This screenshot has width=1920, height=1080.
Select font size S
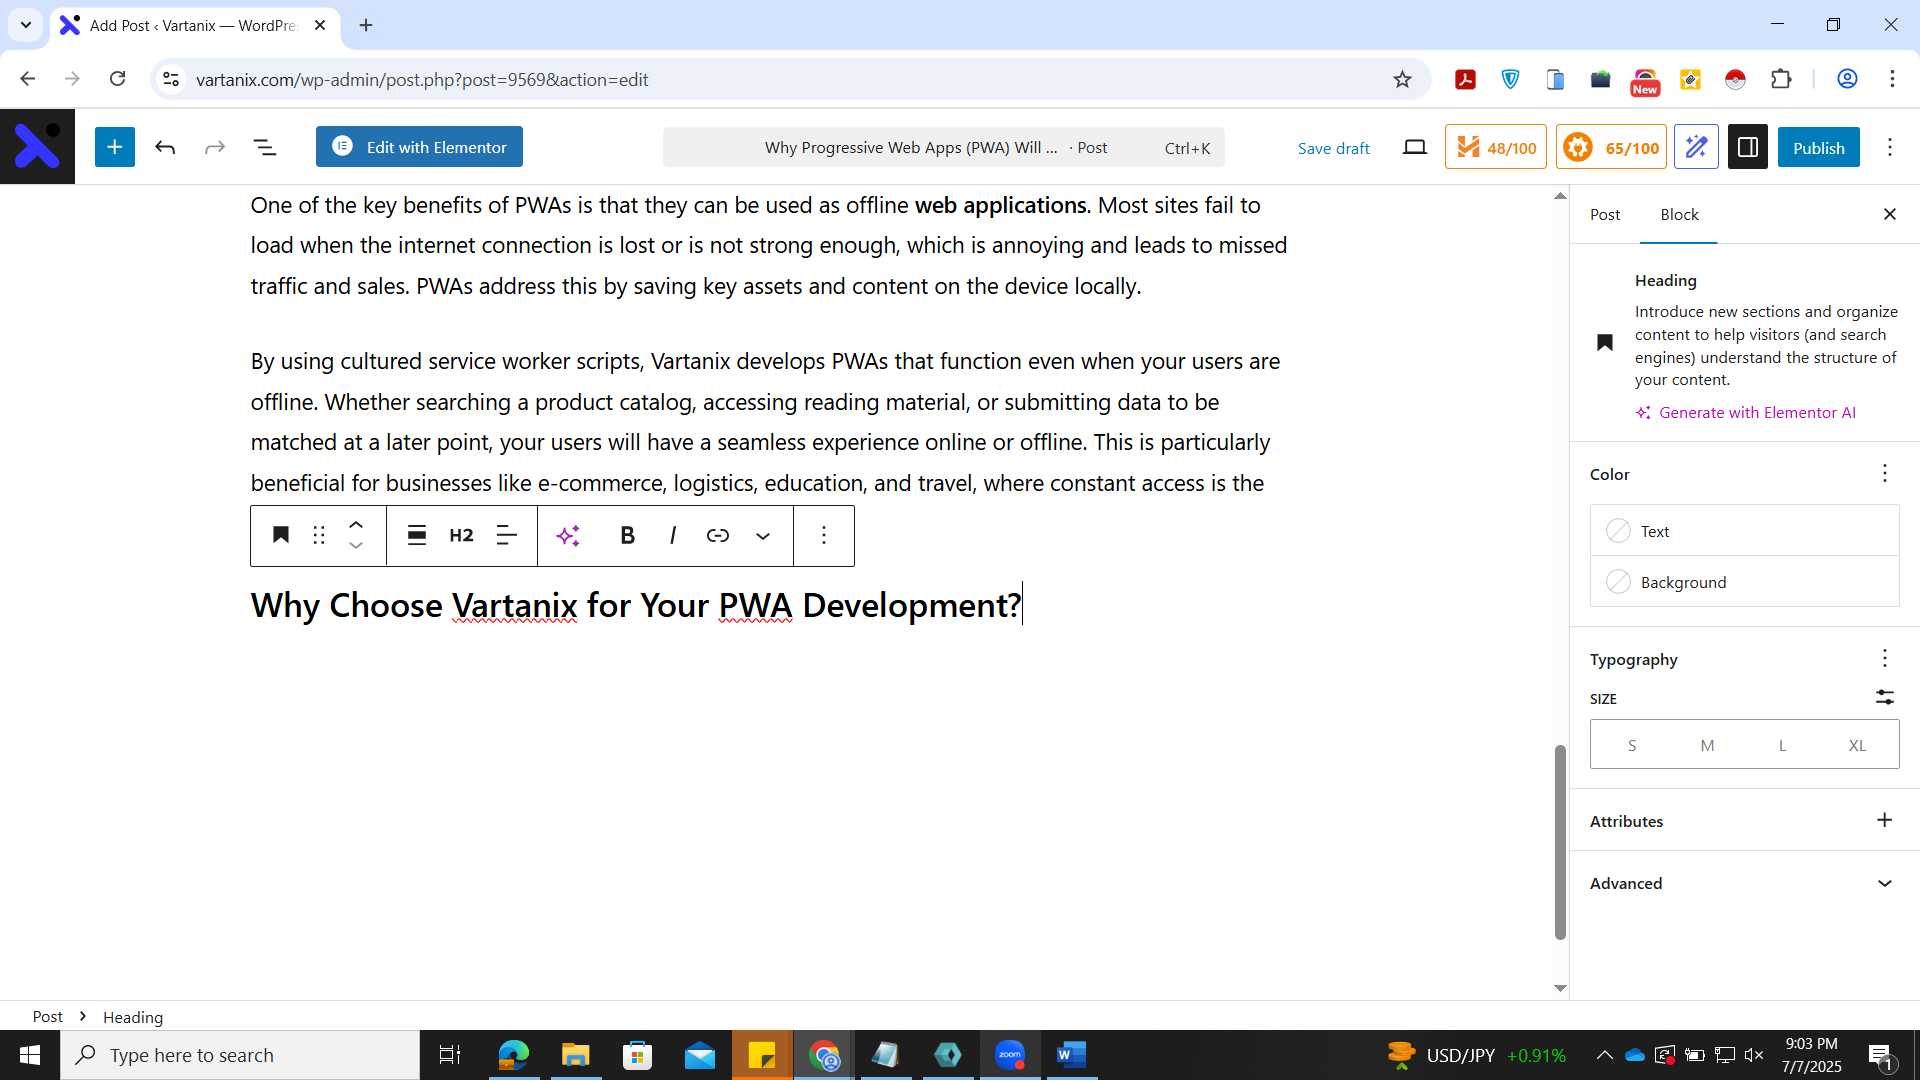pos(1632,745)
